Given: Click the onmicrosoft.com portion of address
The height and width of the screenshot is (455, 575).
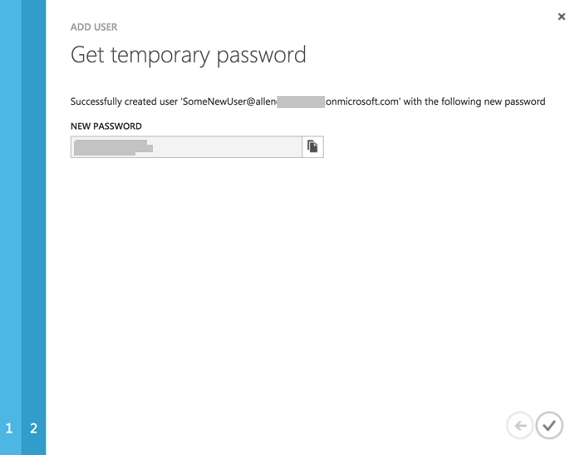Looking at the screenshot, I should (362, 102).
